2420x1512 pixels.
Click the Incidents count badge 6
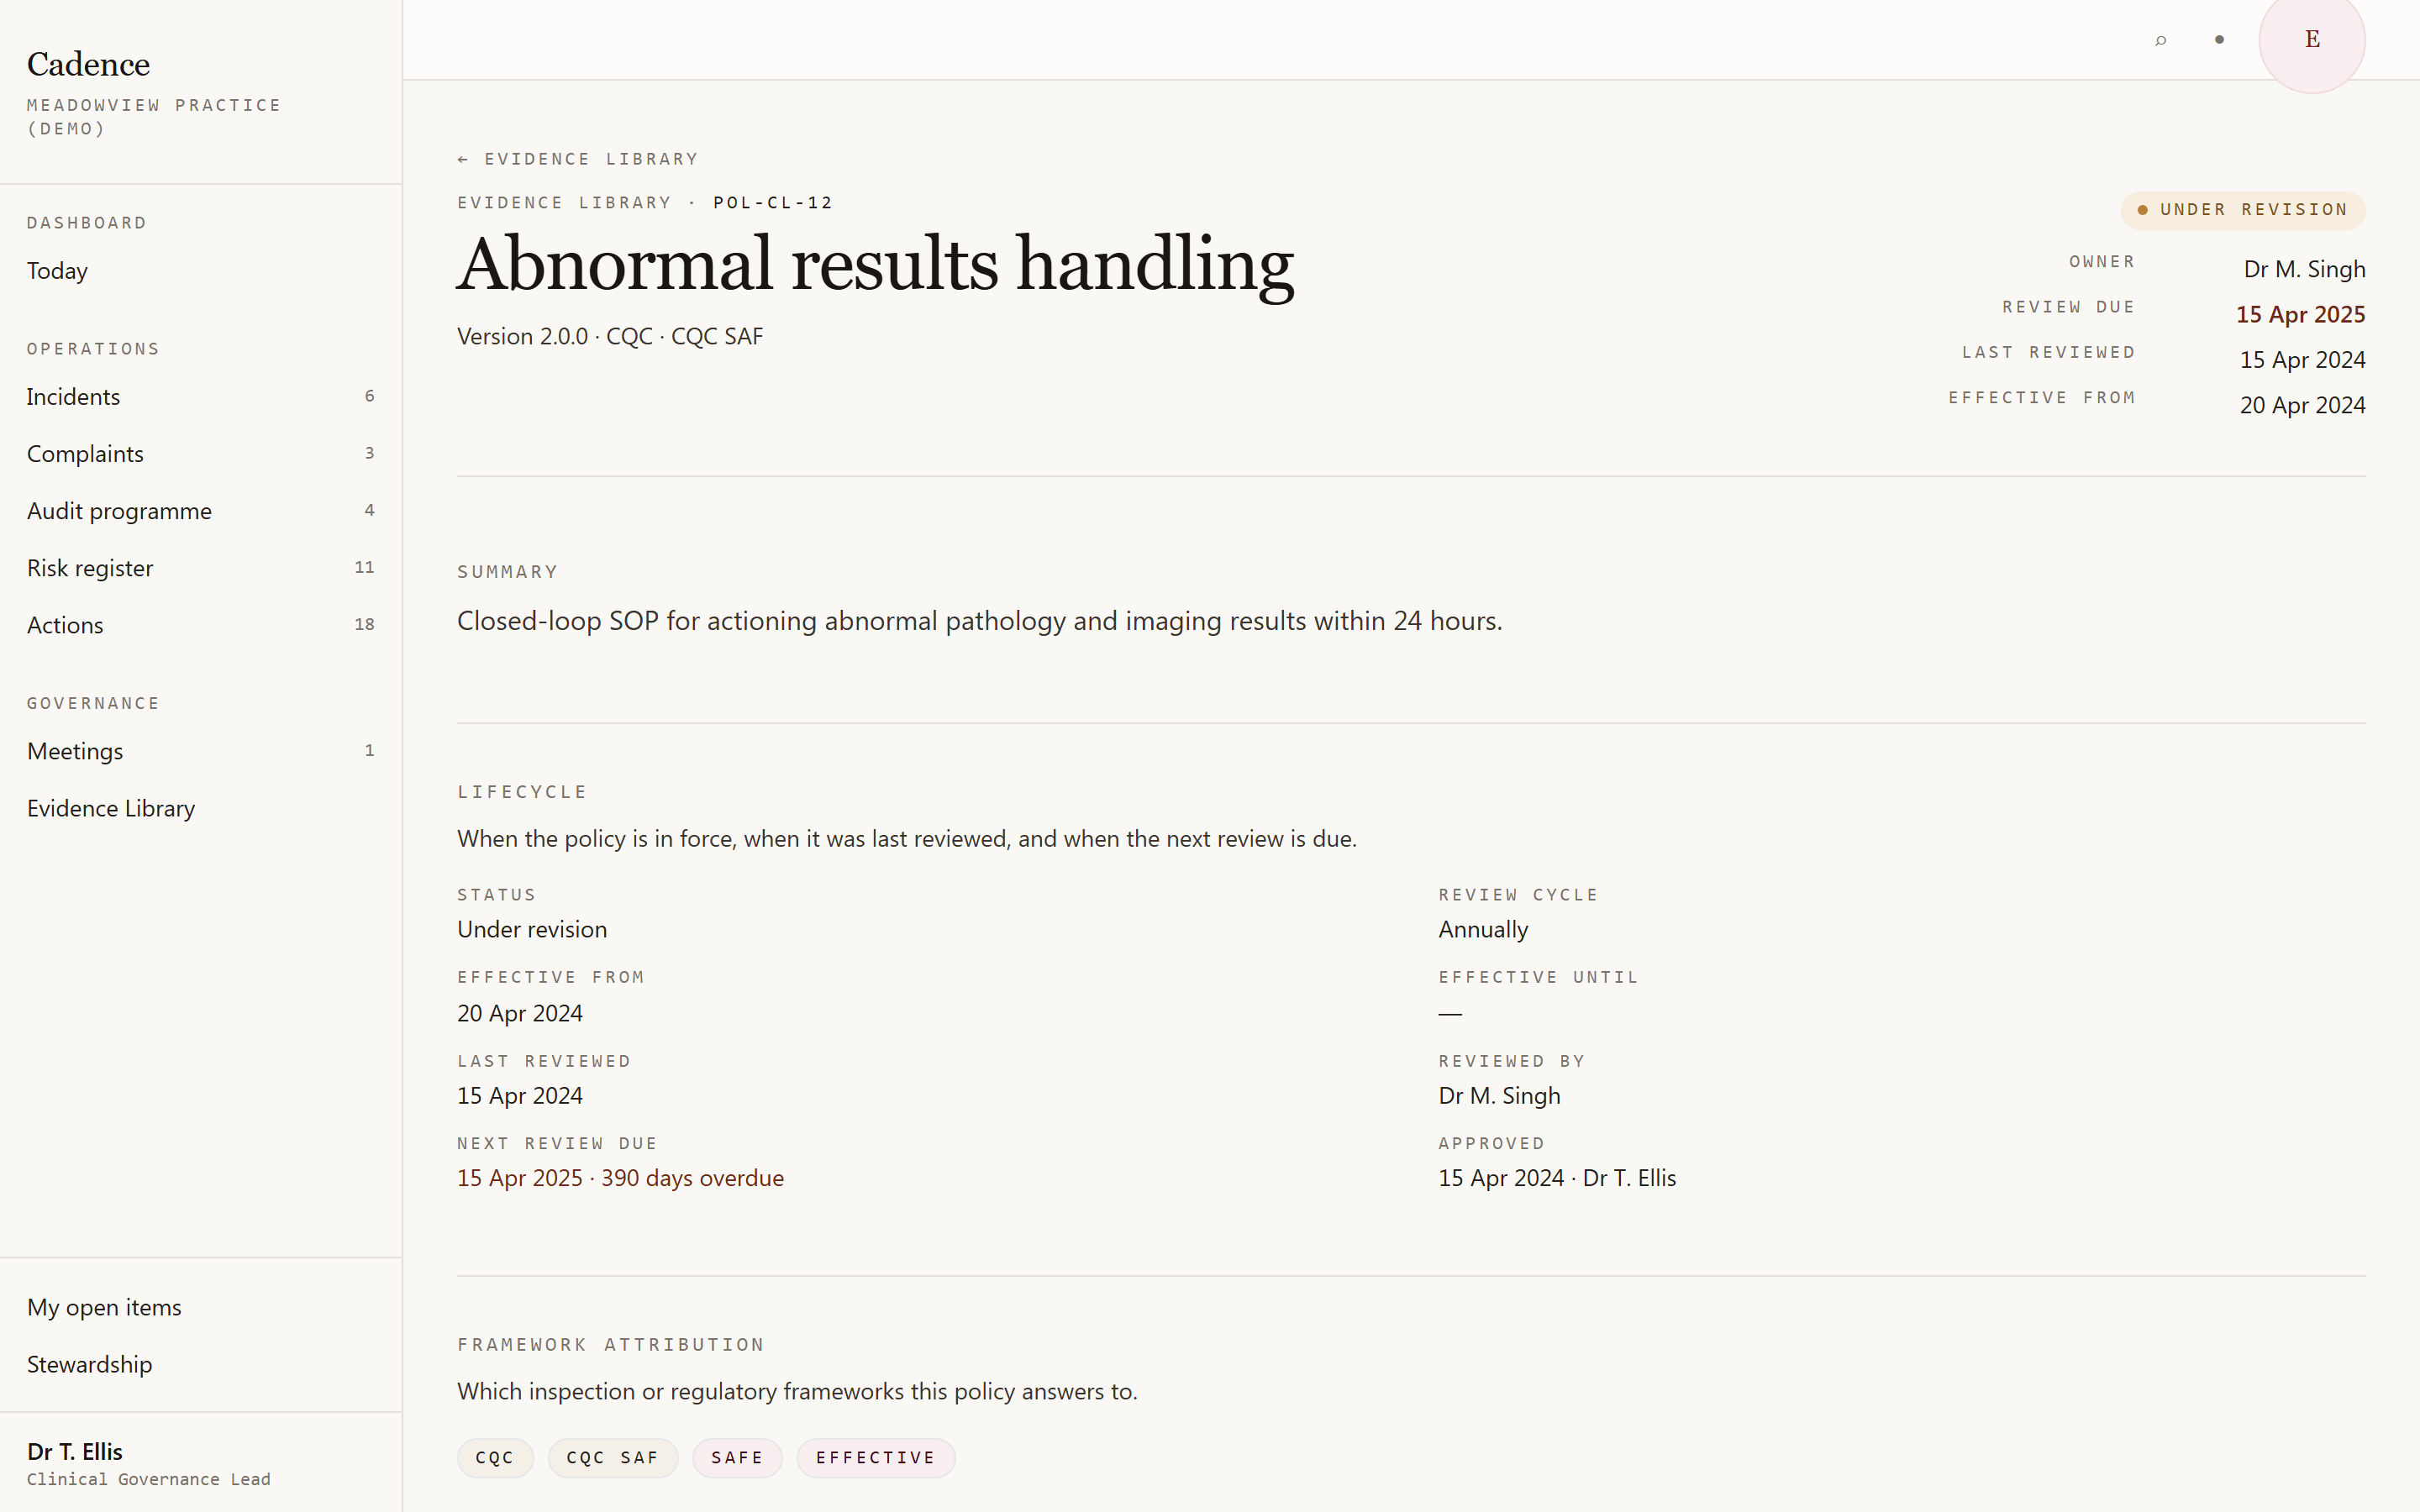(369, 396)
